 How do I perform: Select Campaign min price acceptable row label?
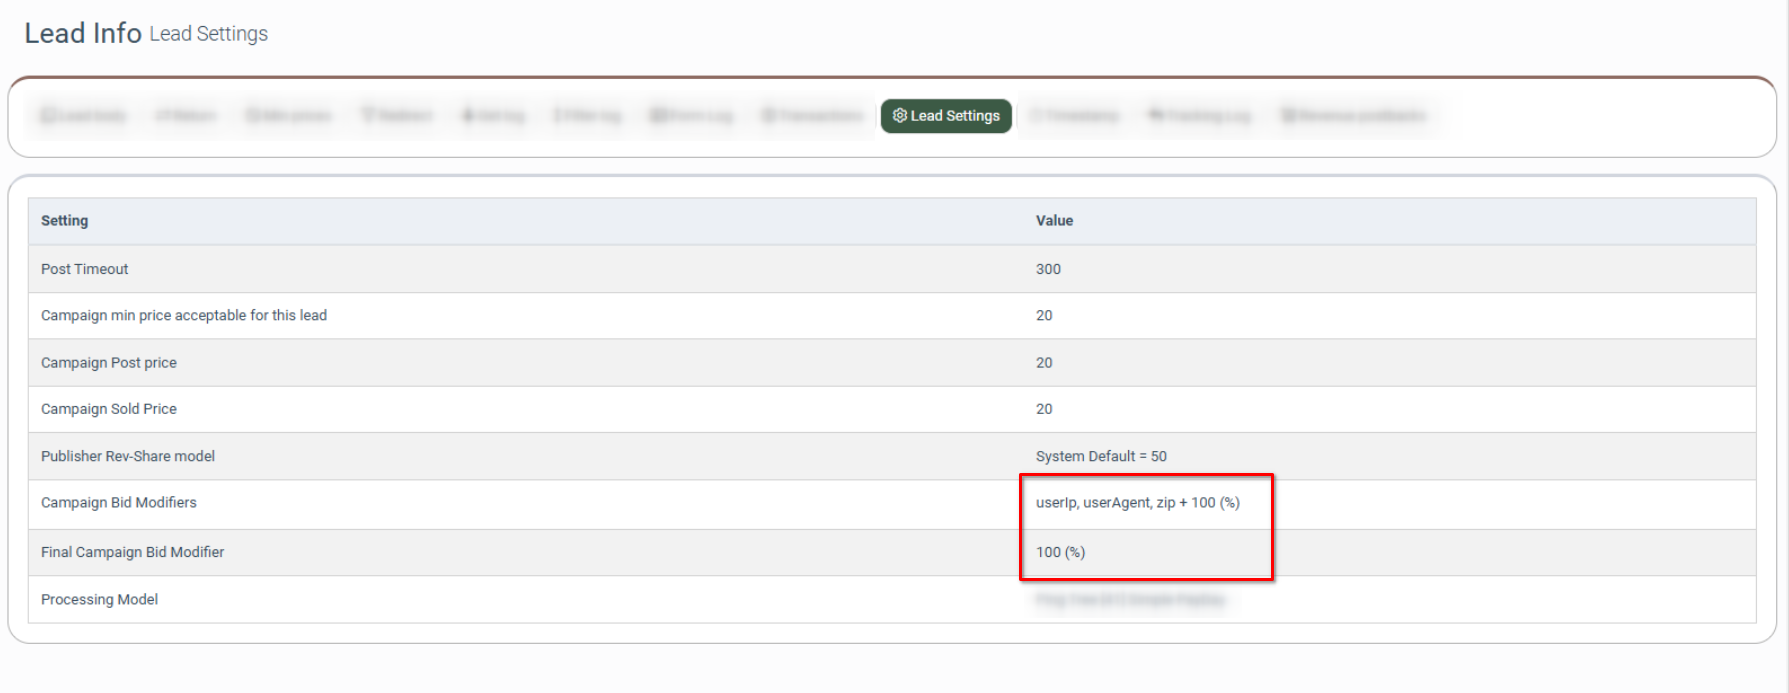pos(183,315)
